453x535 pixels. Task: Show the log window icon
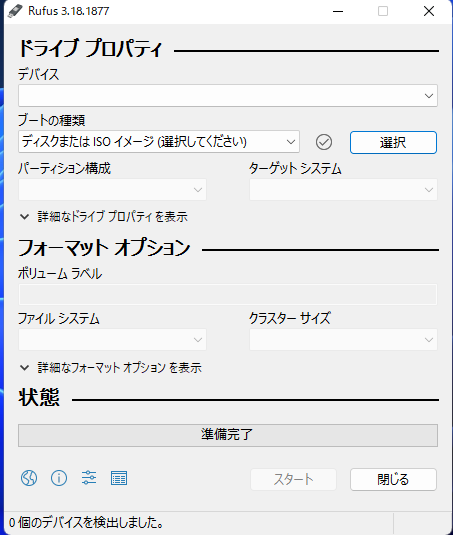(119, 478)
